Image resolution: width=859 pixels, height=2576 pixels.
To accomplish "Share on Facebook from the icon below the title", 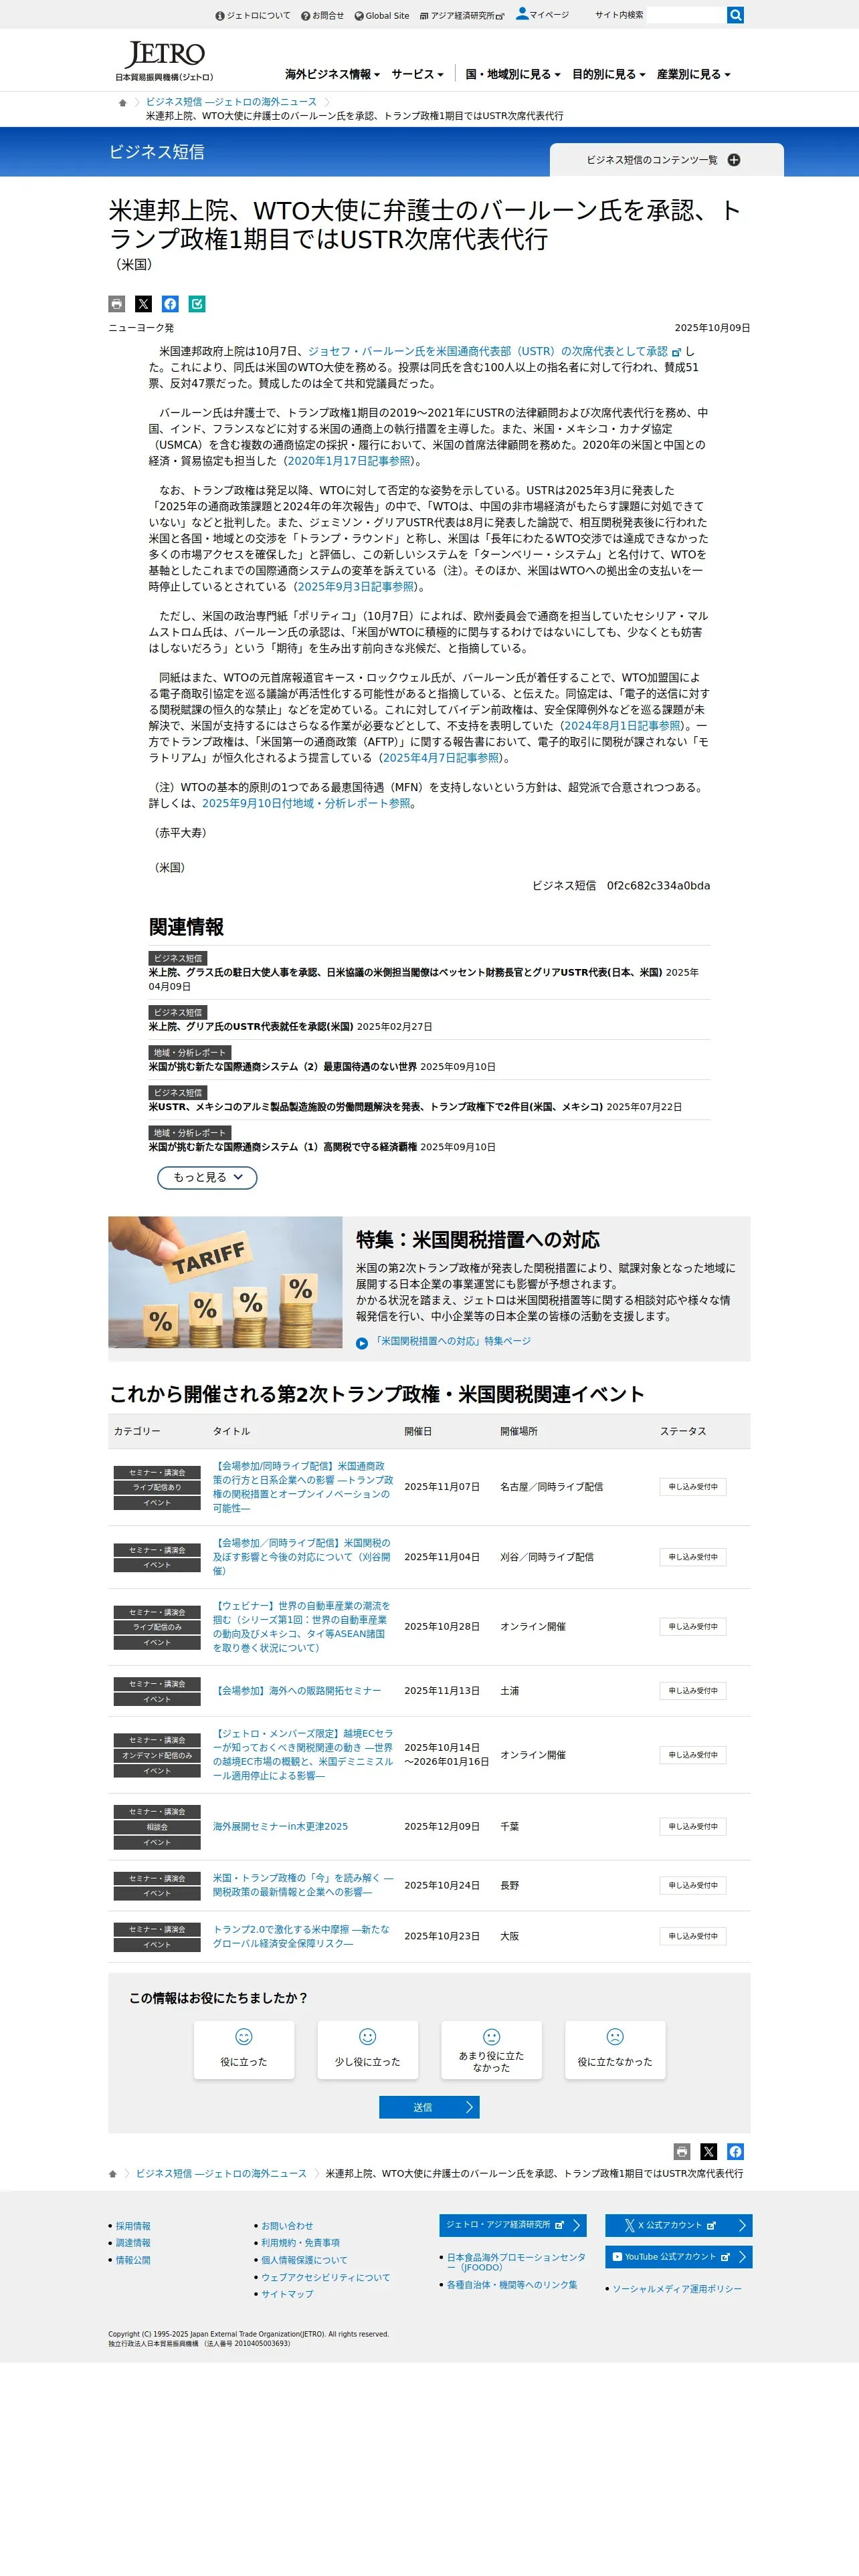I will click(171, 304).
